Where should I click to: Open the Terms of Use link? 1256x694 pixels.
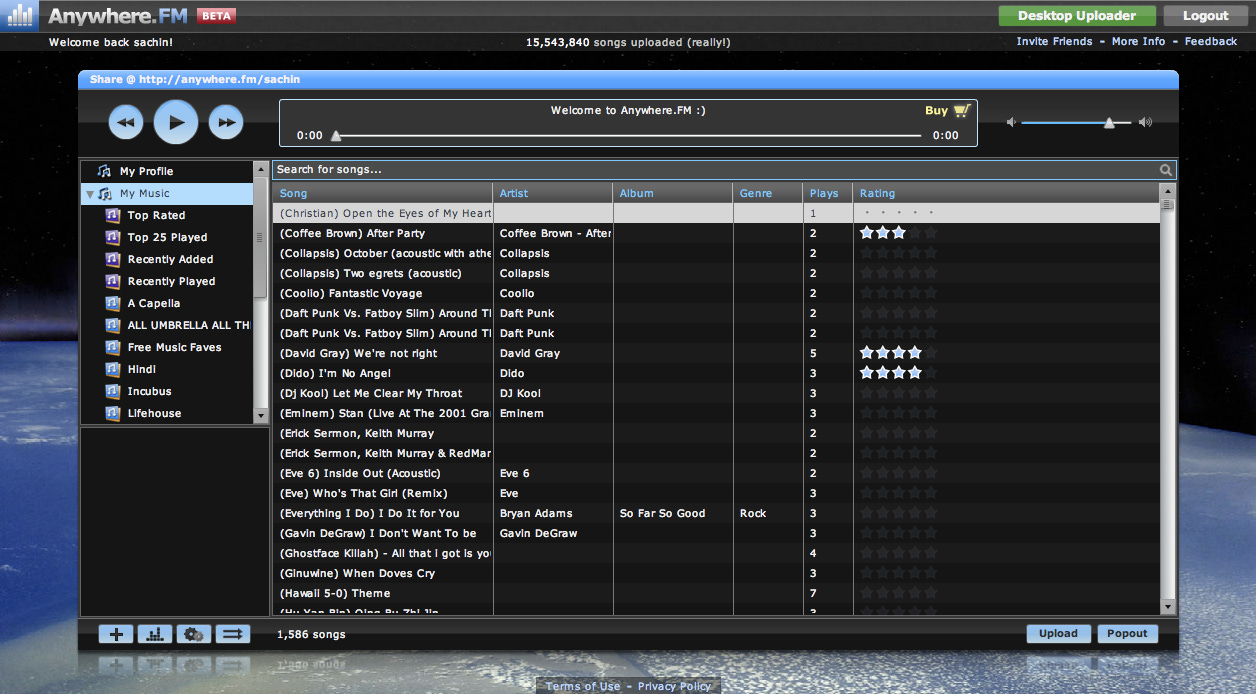[583, 686]
